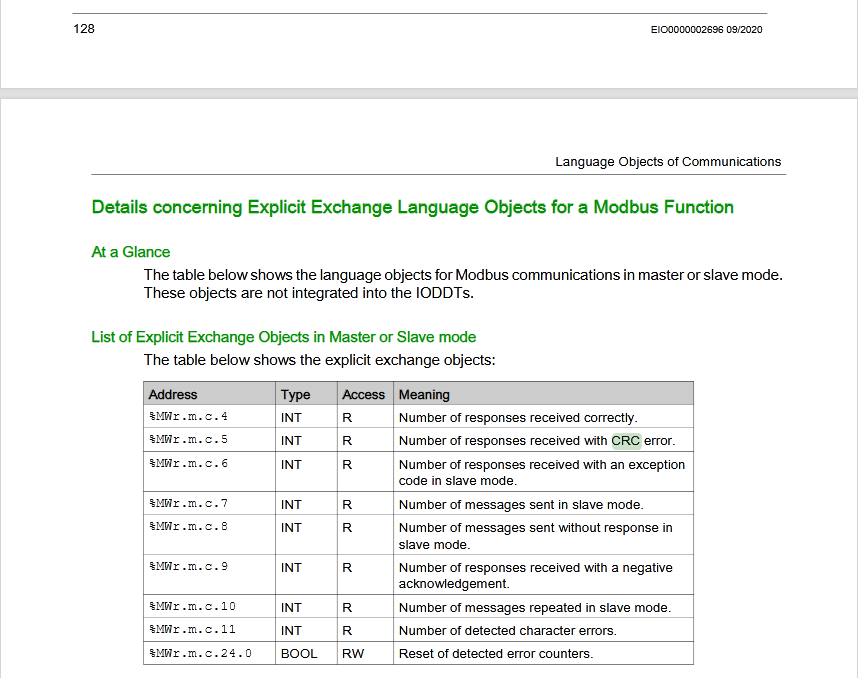Click 'Number of messages repeated in slave mode.'
Viewport: 858px width, 678px height.
click(535, 607)
